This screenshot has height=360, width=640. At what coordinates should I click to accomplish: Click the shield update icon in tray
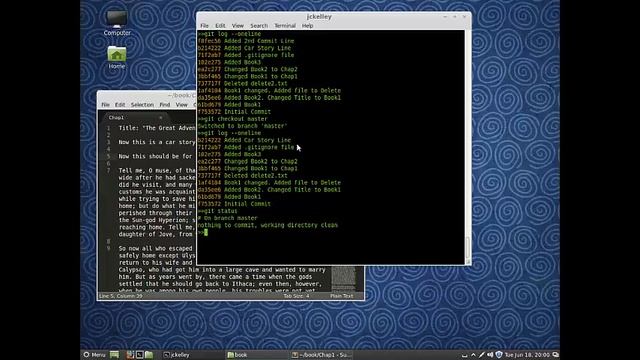[x=498, y=355]
